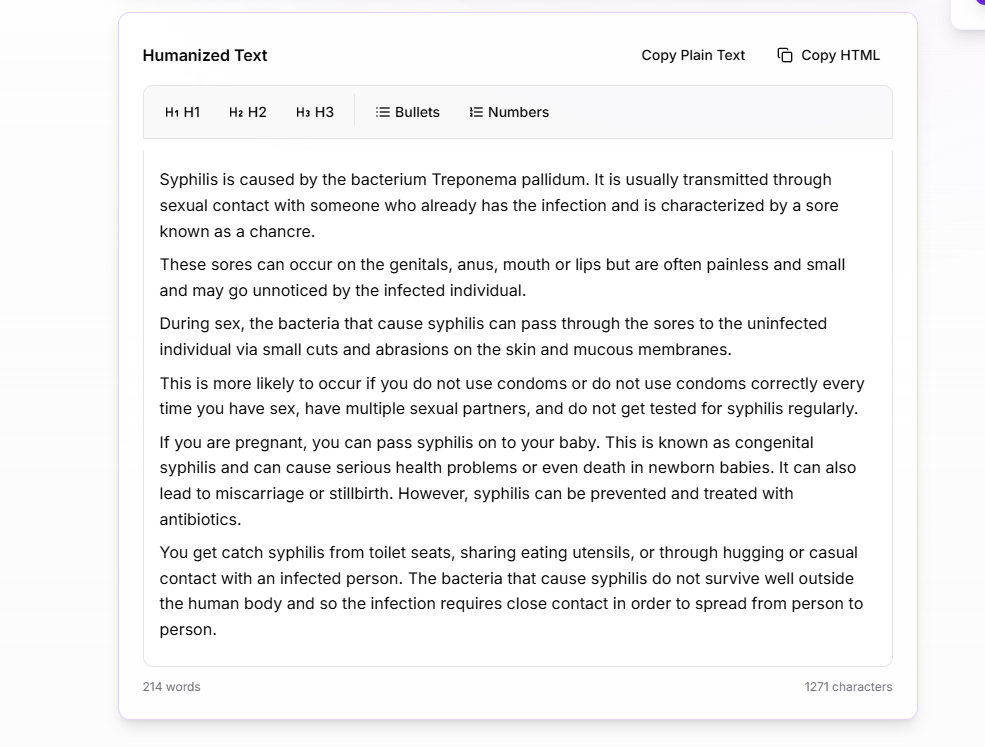Toggle H2 formatting in the toolbar

(x=247, y=112)
